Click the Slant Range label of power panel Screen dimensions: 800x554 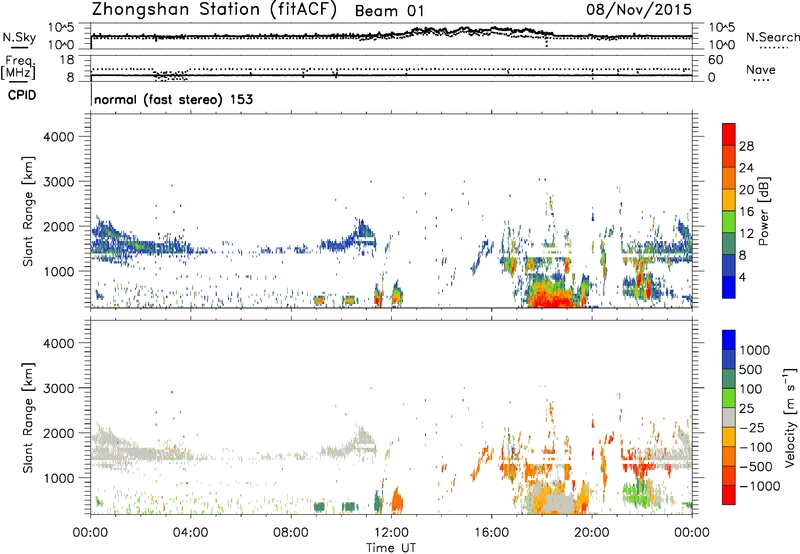pyautogui.click(x=28, y=211)
